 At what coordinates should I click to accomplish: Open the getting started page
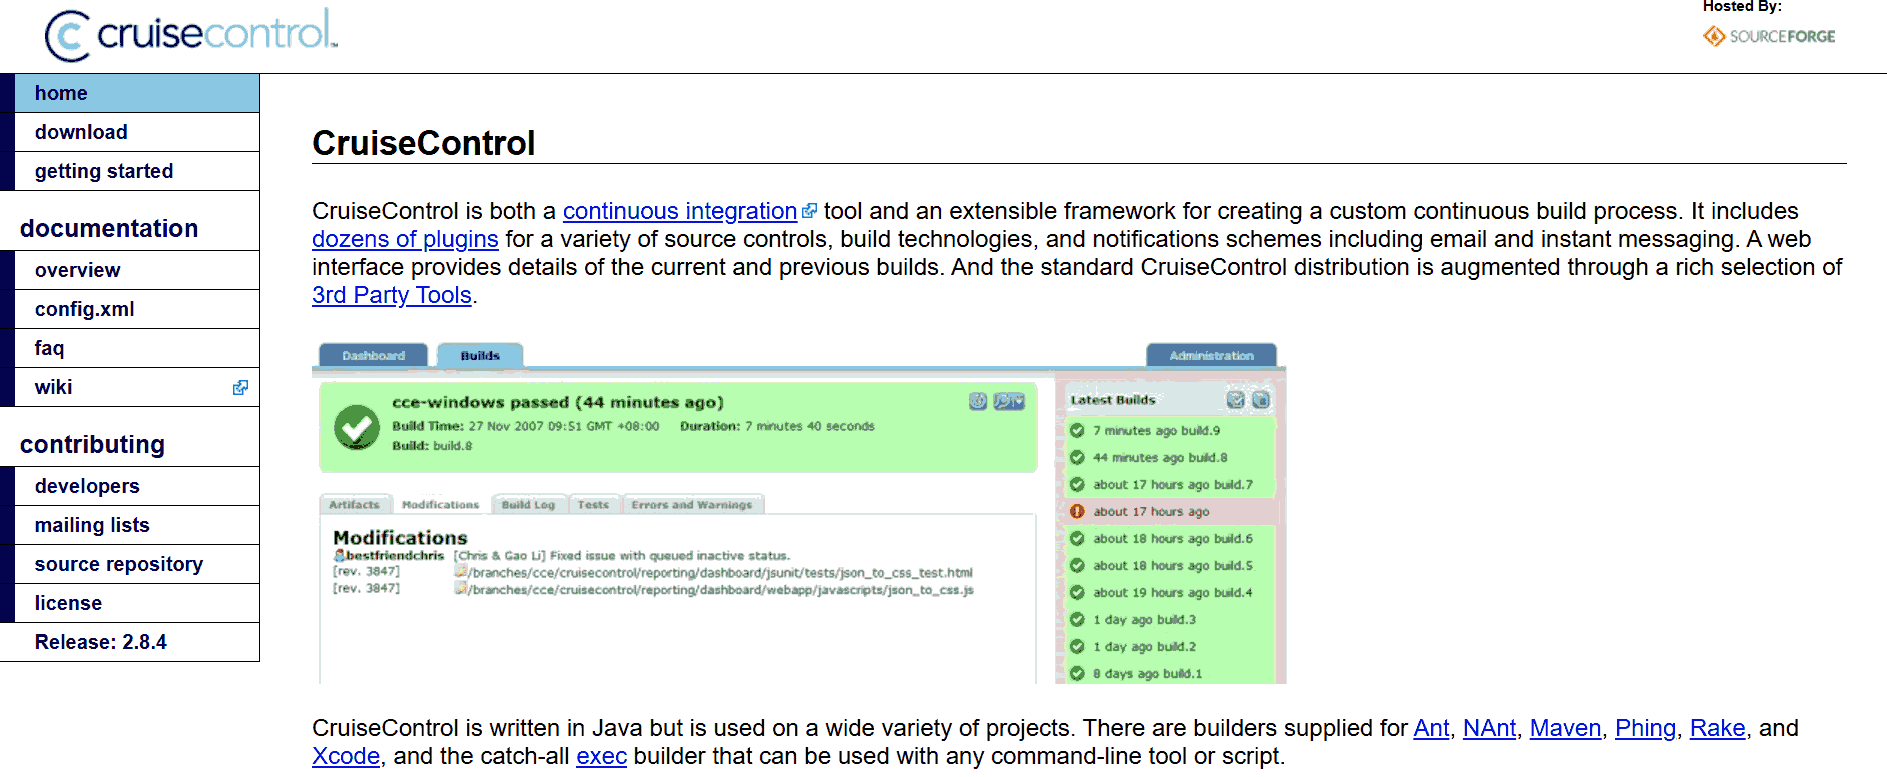point(104,171)
